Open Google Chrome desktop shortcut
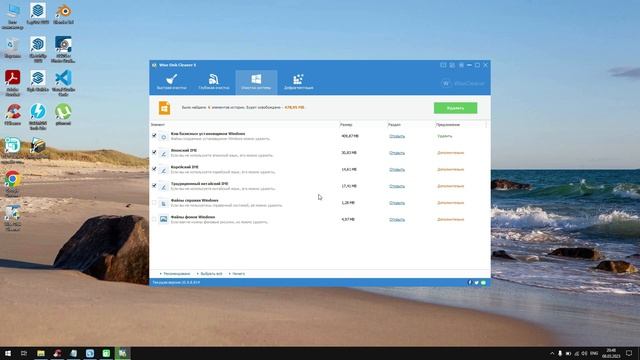Image resolution: width=640 pixels, height=360 pixels. [x=13, y=184]
